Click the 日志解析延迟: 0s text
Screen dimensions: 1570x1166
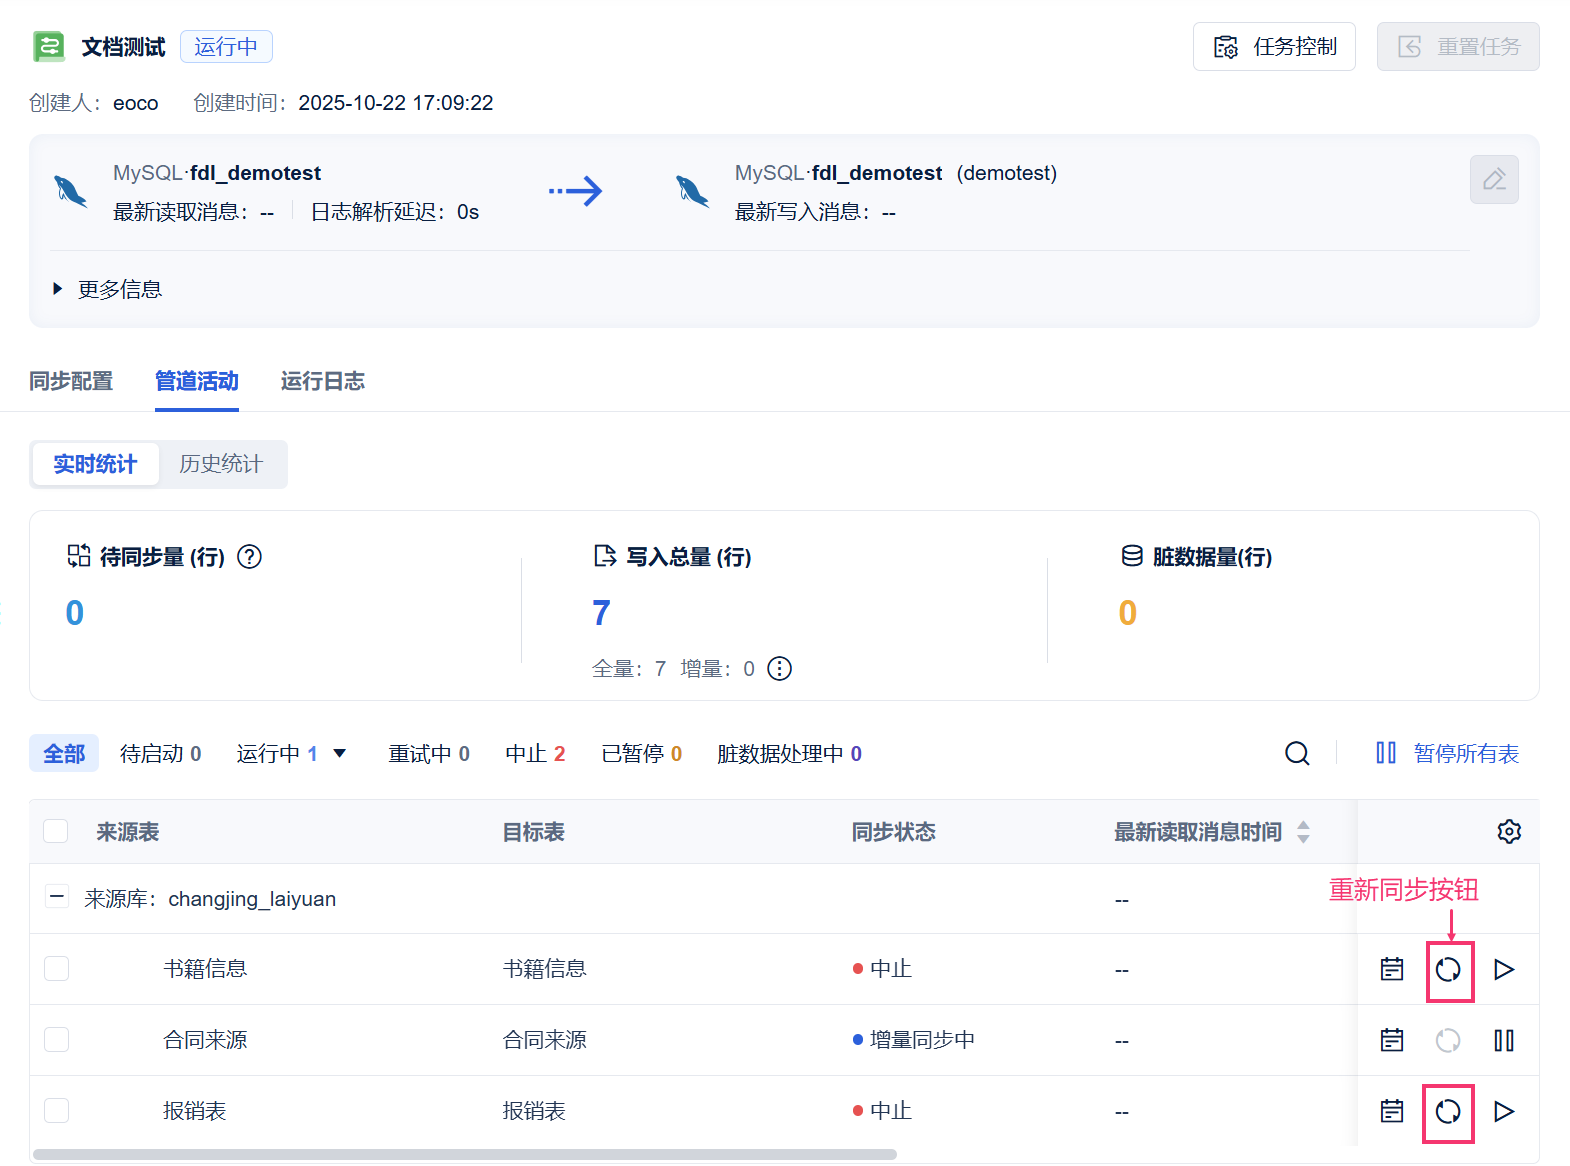[x=395, y=212]
